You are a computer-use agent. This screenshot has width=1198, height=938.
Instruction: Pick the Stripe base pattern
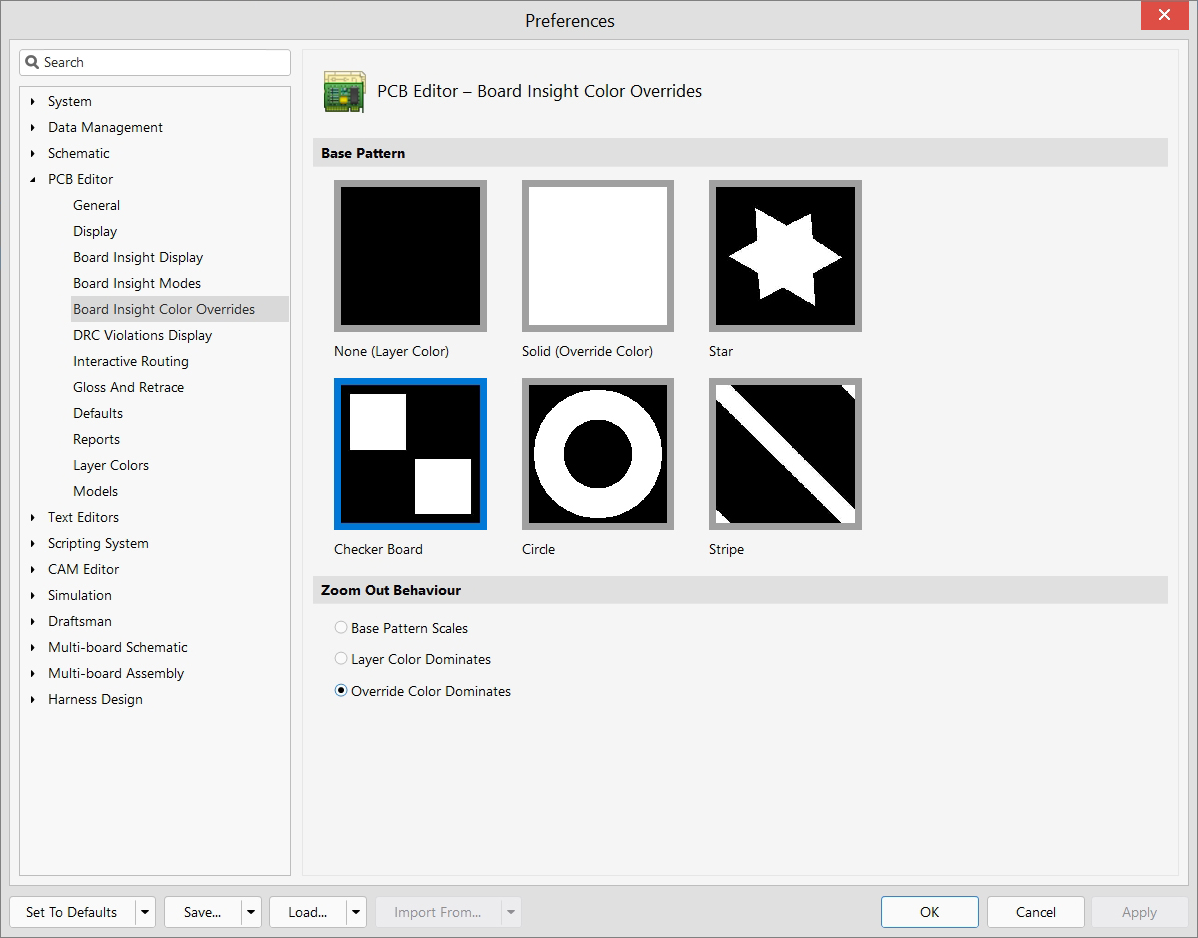click(x=785, y=454)
